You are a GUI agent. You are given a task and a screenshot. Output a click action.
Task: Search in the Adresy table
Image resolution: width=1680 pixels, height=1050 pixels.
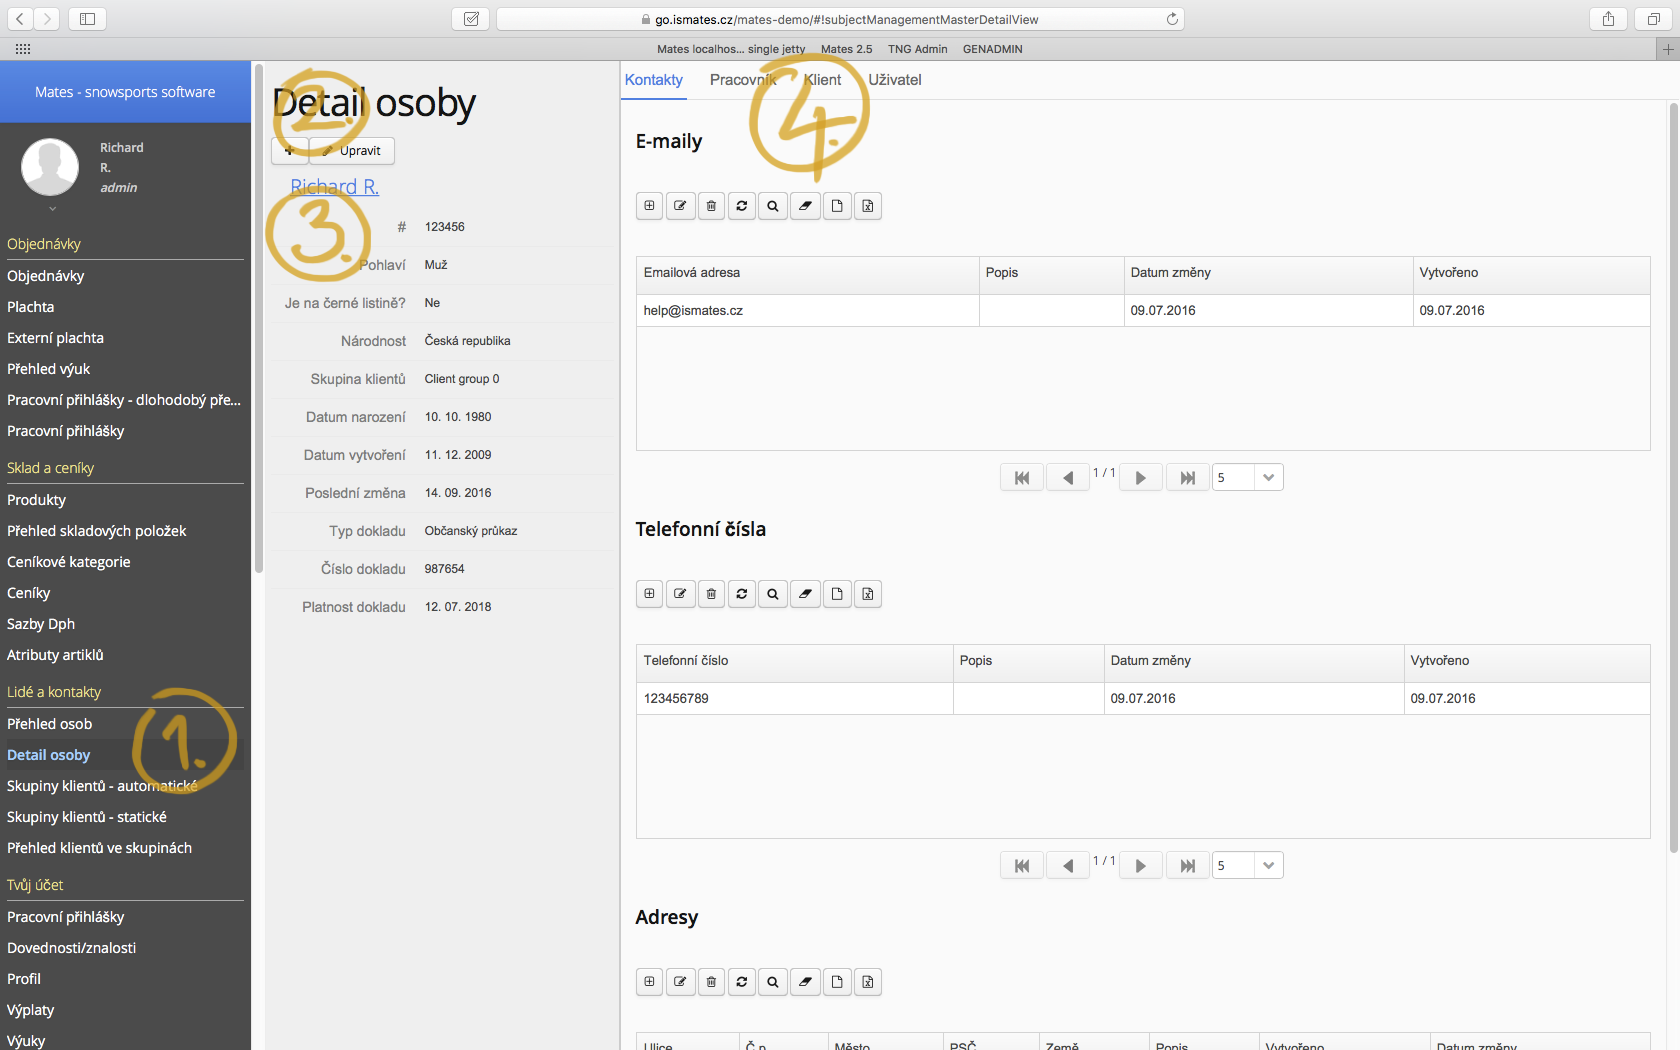click(x=773, y=982)
